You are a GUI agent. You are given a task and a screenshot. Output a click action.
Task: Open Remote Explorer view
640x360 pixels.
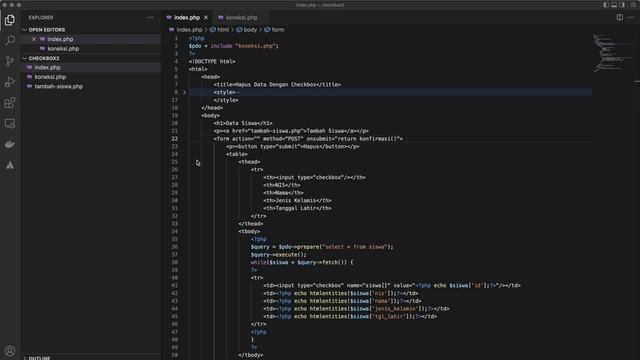[10, 124]
